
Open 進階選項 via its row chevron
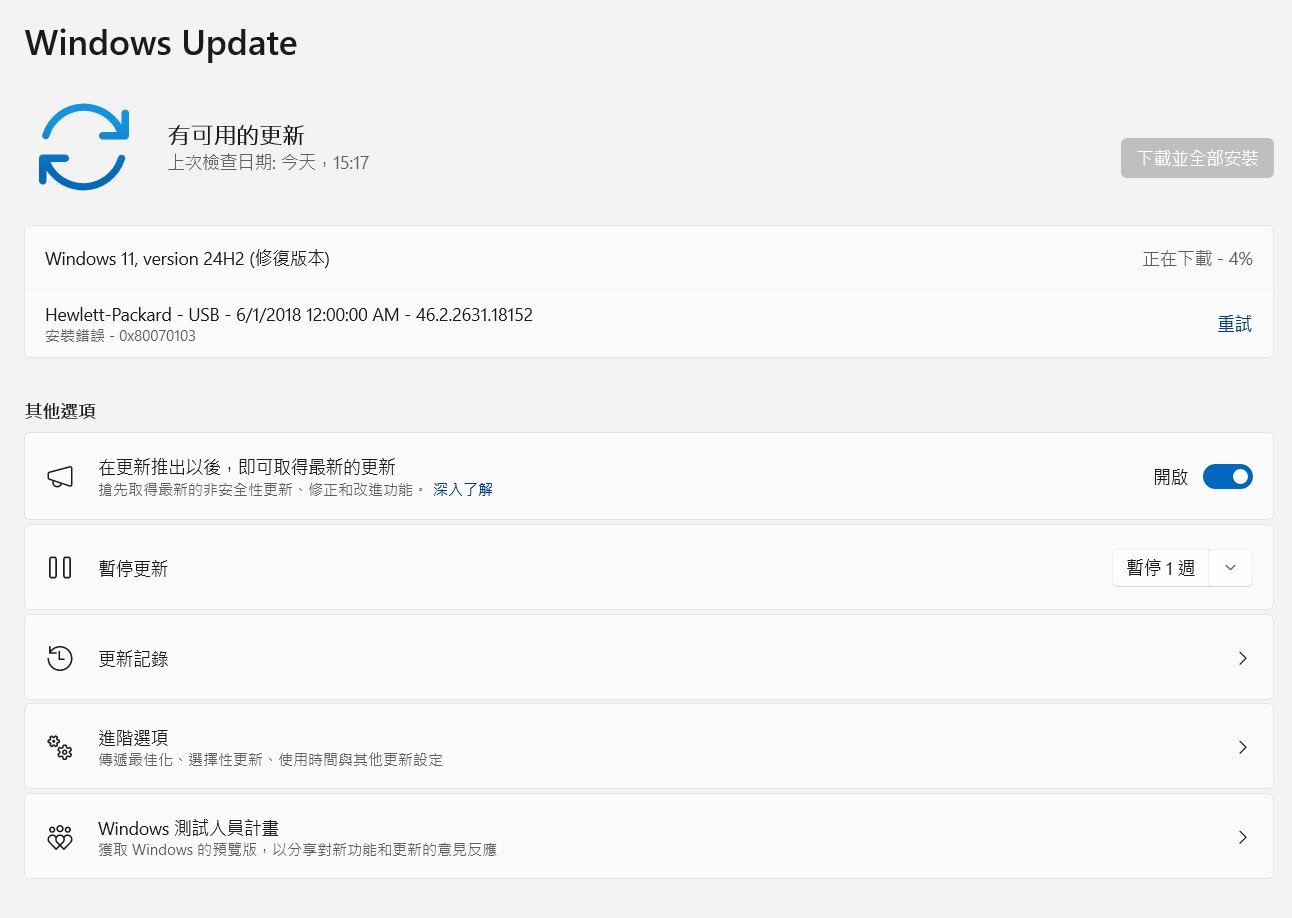click(1242, 747)
